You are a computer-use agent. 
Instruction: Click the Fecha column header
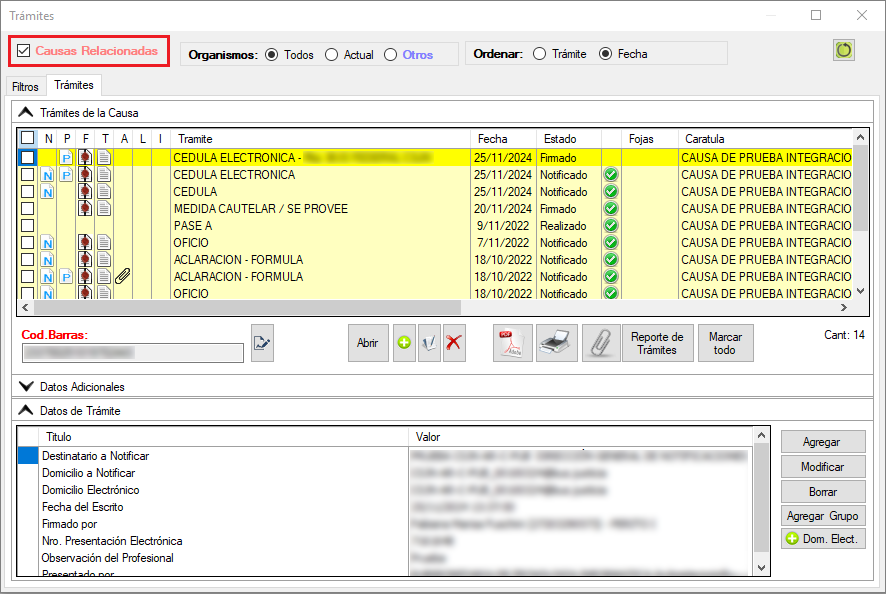[502, 139]
